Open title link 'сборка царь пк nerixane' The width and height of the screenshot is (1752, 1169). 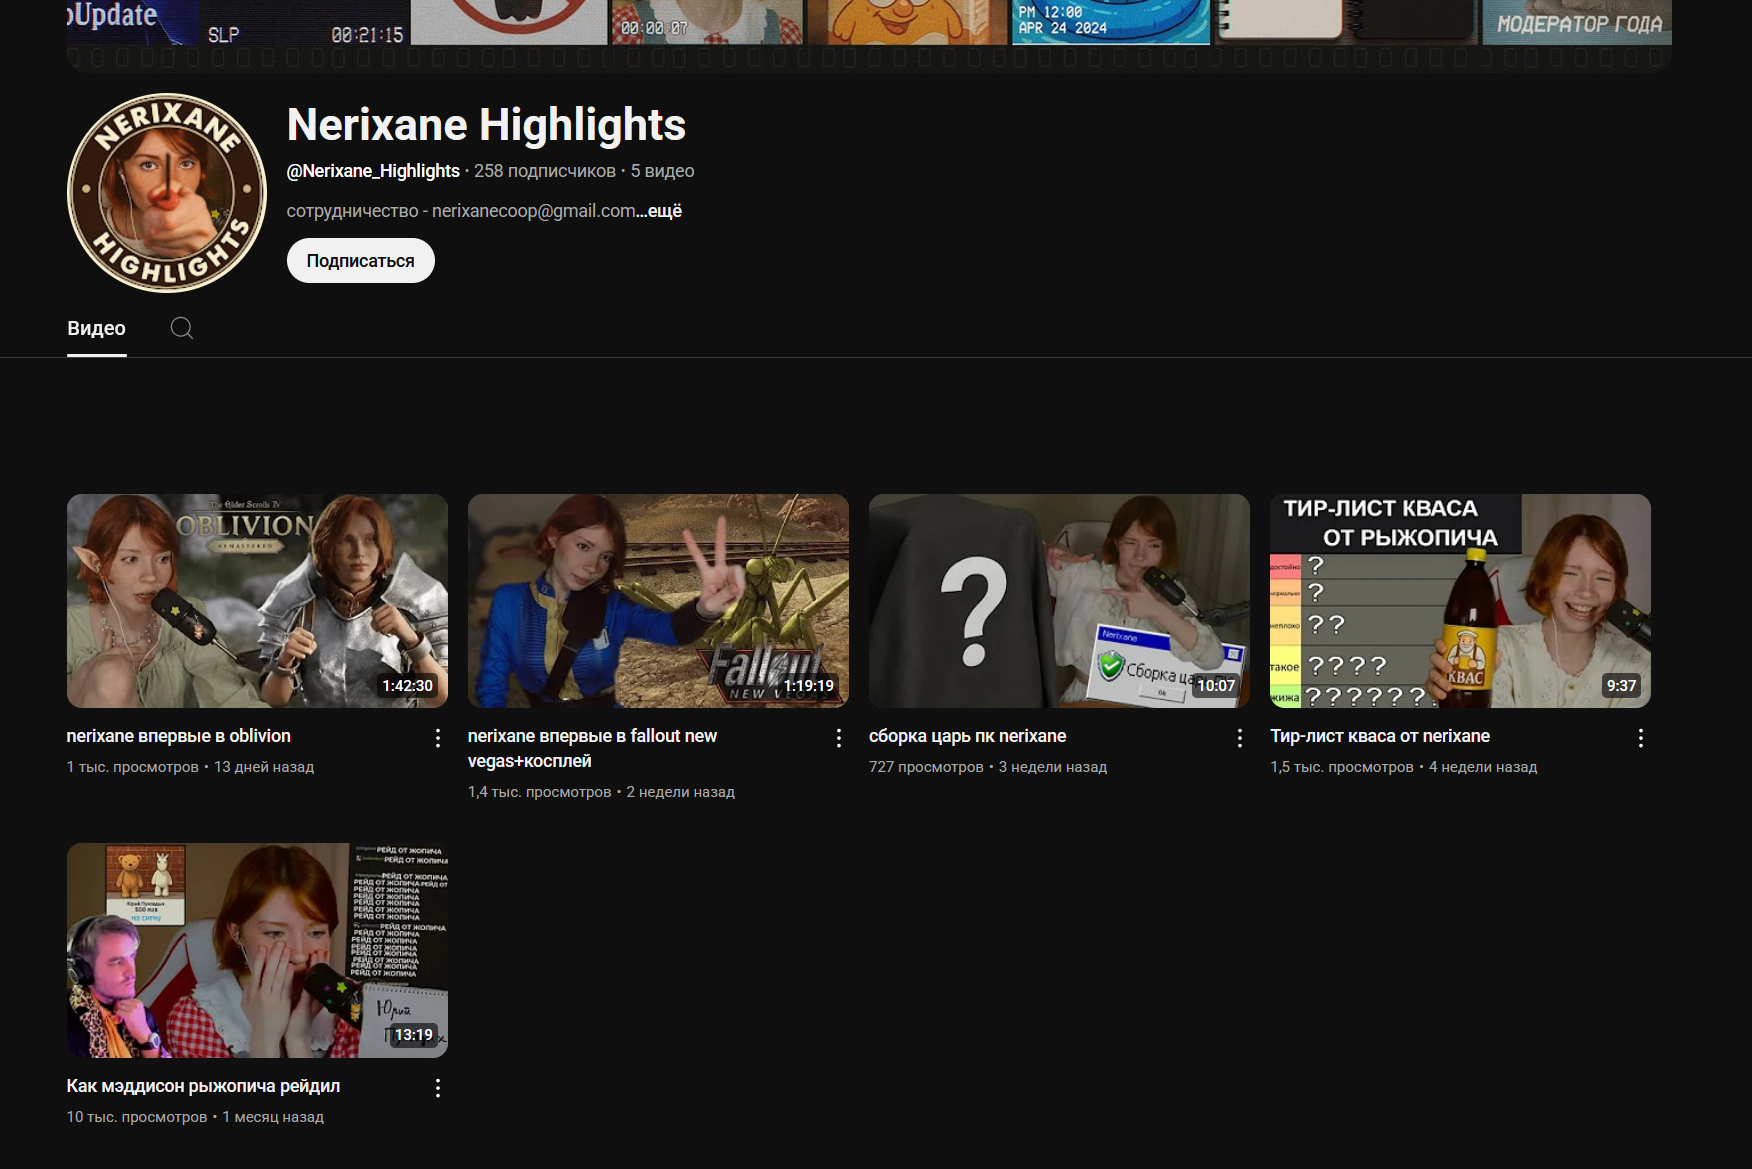(968, 736)
